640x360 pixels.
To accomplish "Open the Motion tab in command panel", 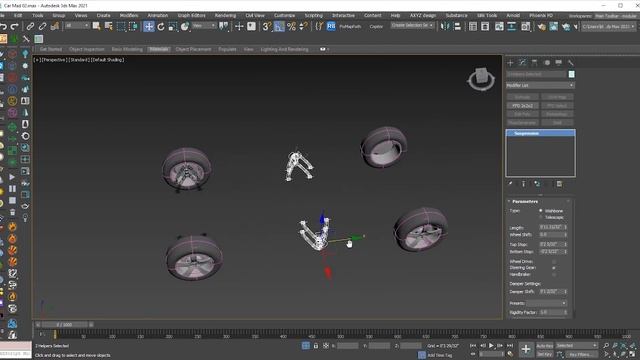I will [547, 62].
